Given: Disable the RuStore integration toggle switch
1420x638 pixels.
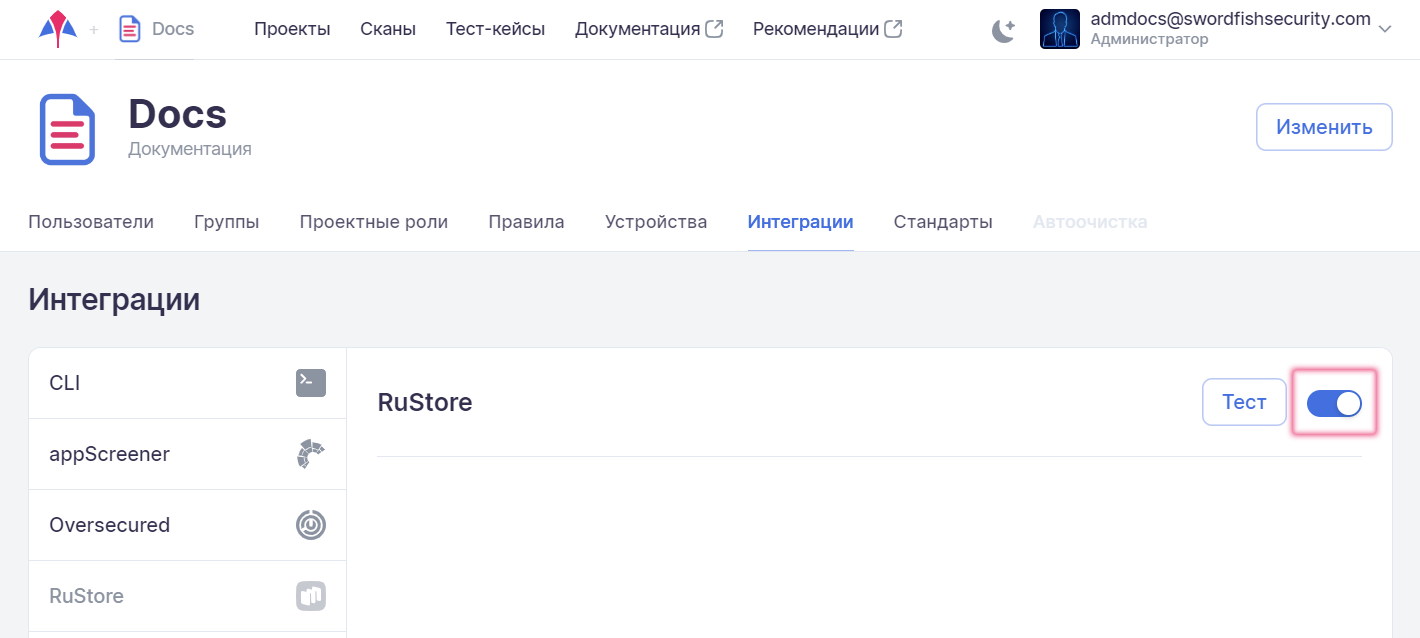Looking at the screenshot, I should tap(1334, 402).
